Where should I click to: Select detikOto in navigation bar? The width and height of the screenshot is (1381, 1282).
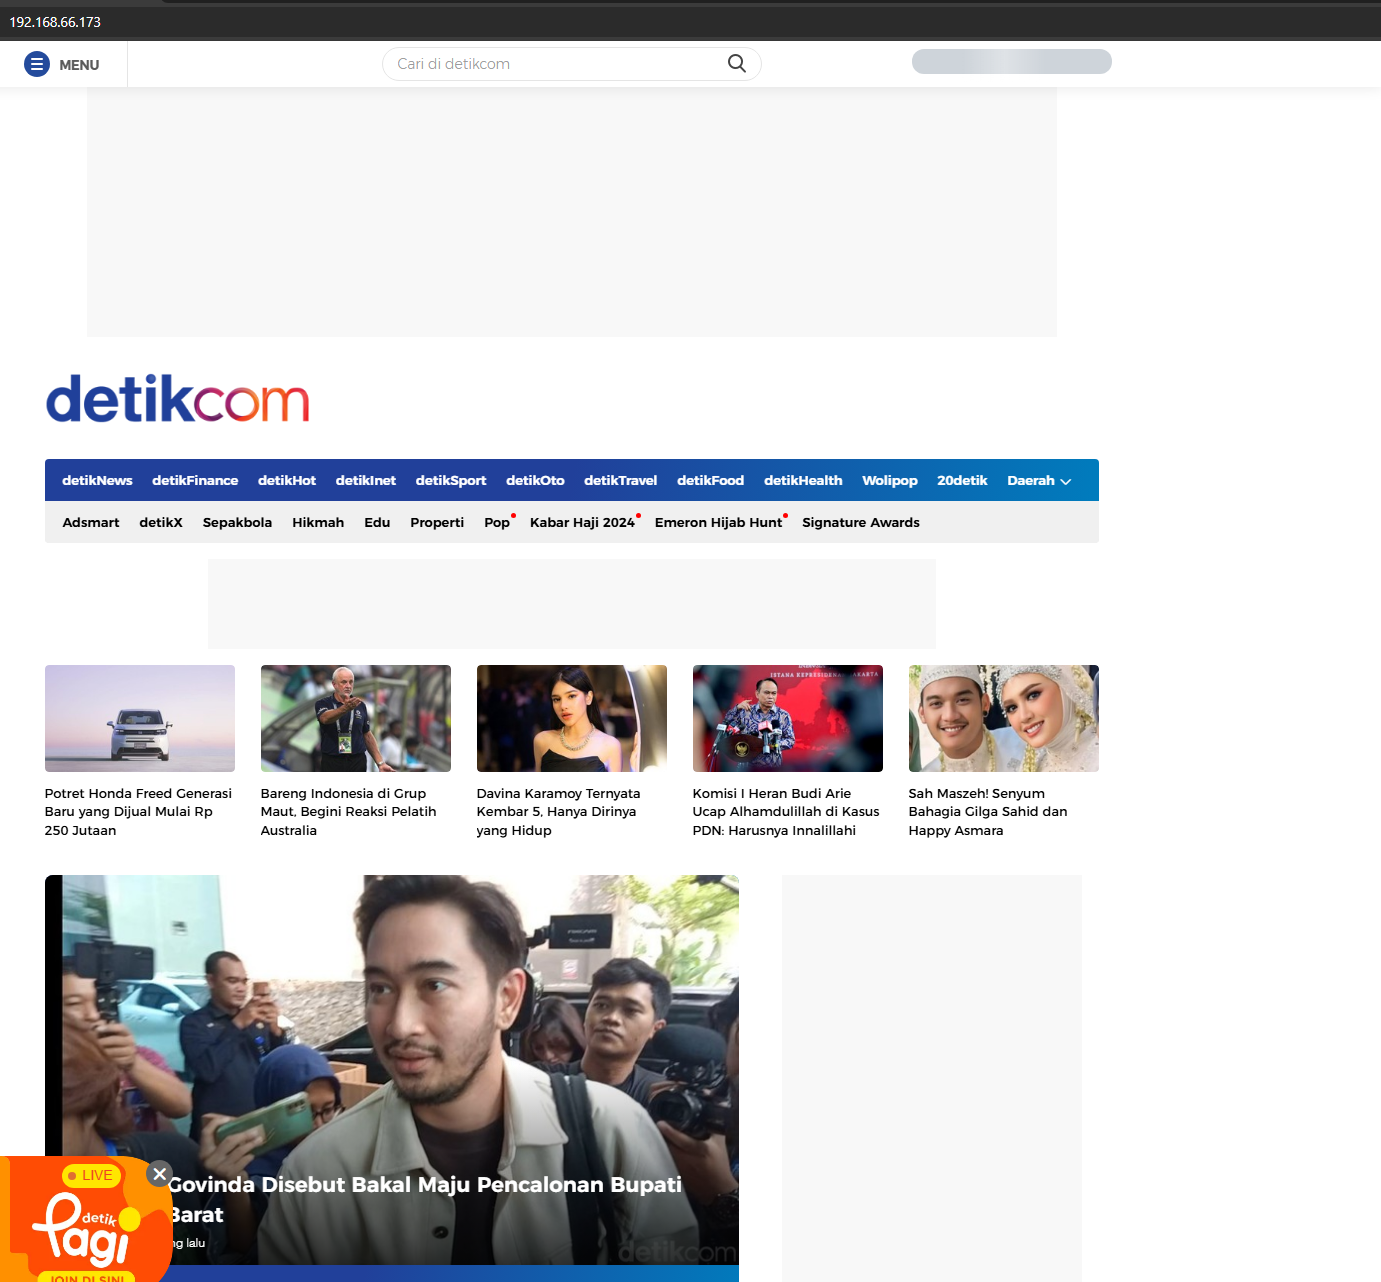(535, 481)
